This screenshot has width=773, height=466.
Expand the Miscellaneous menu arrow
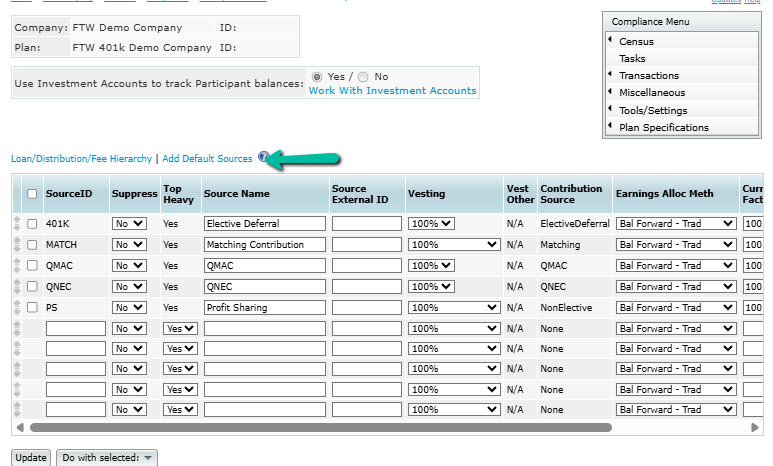610,91
